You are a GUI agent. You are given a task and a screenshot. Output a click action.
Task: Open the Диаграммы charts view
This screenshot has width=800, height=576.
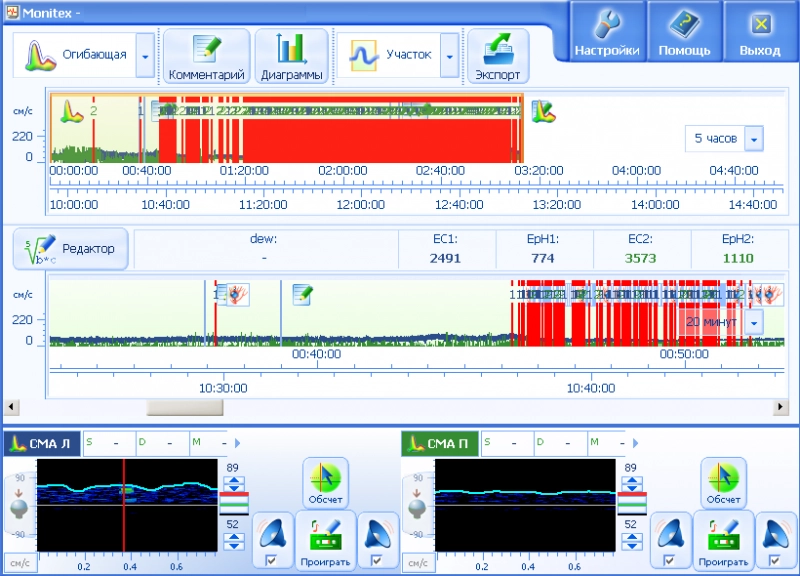click(x=291, y=56)
